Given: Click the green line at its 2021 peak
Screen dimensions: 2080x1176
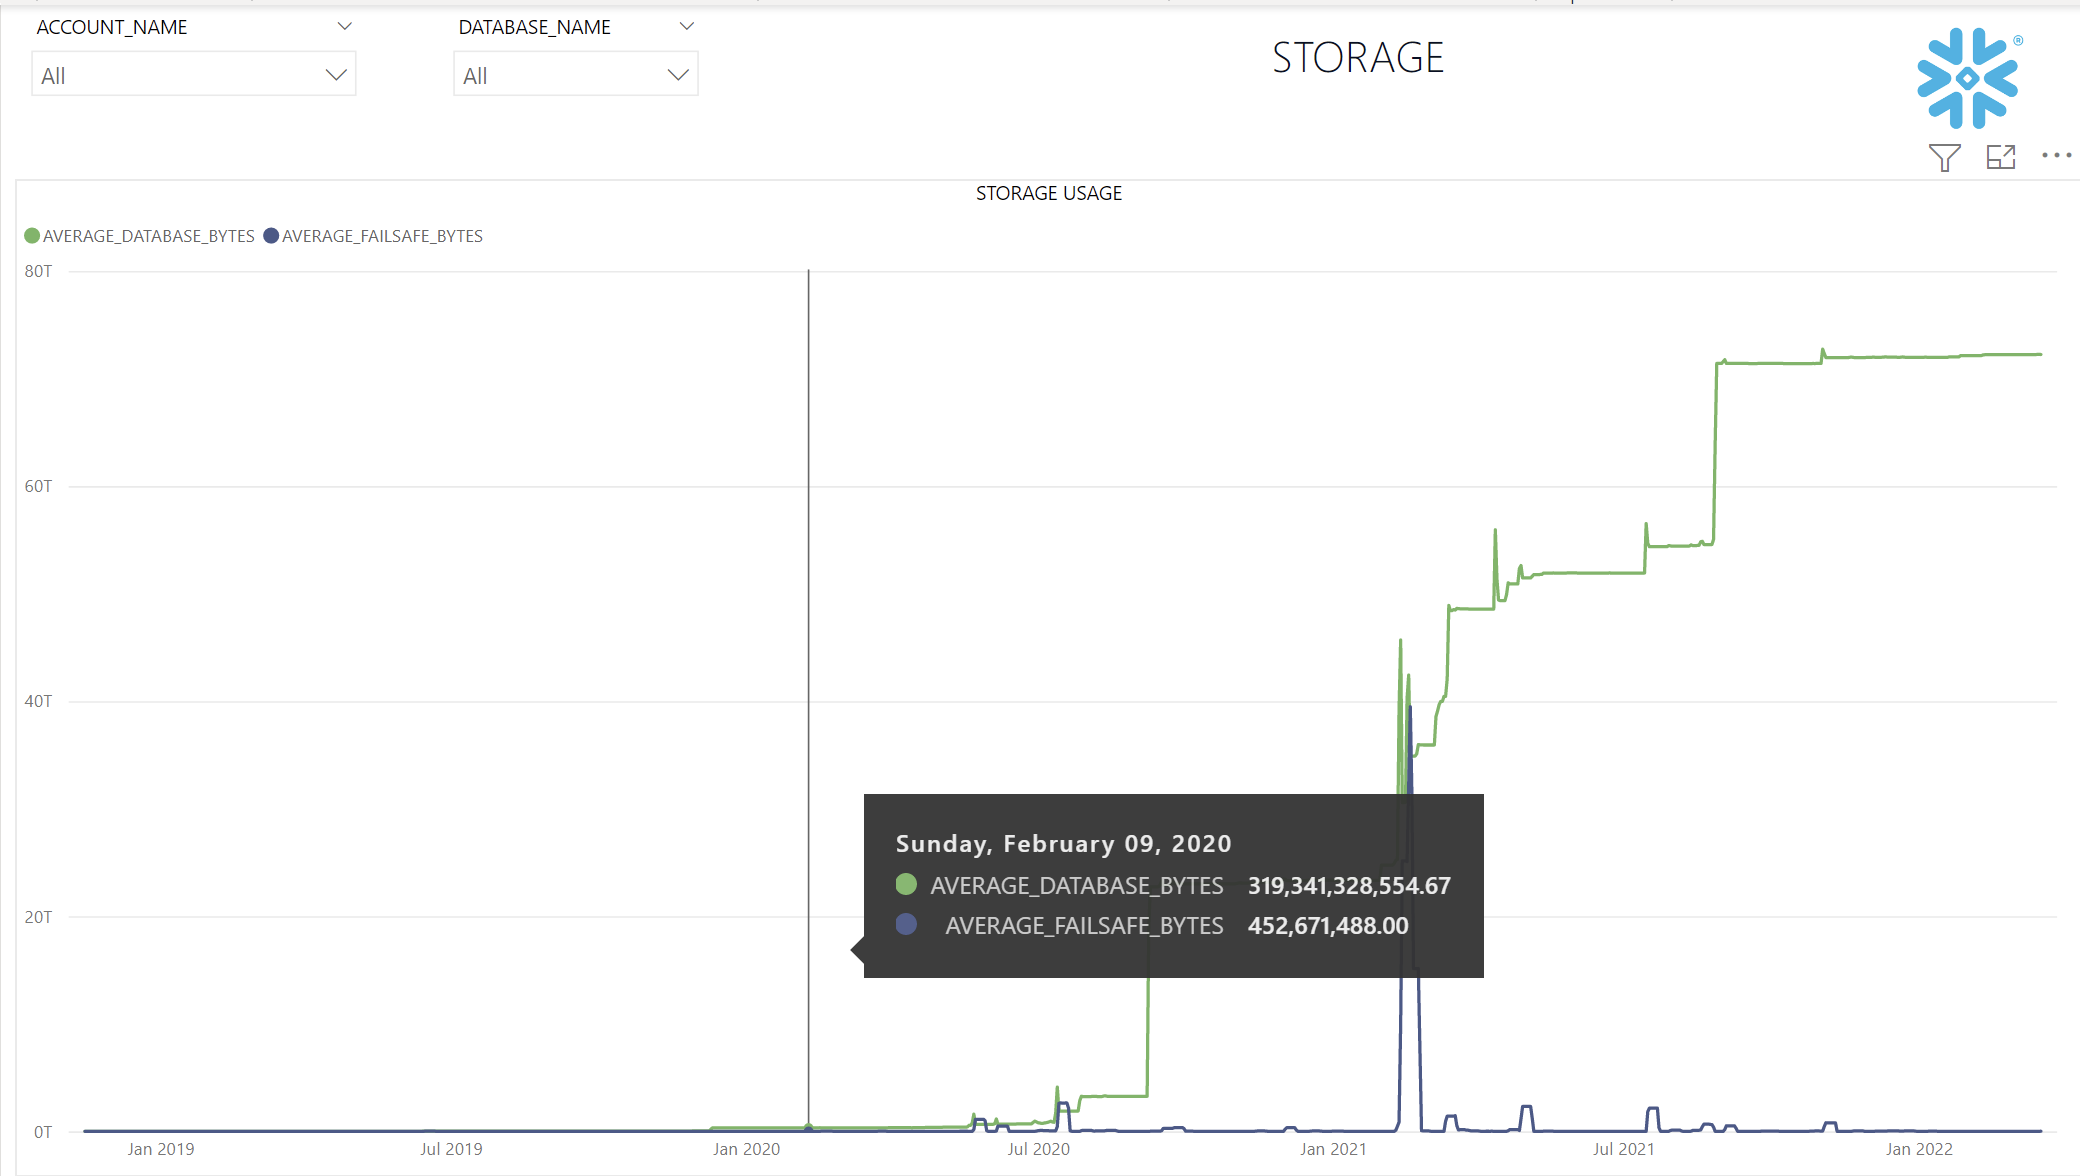Looking at the screenshot, I should click(1400, 640).
